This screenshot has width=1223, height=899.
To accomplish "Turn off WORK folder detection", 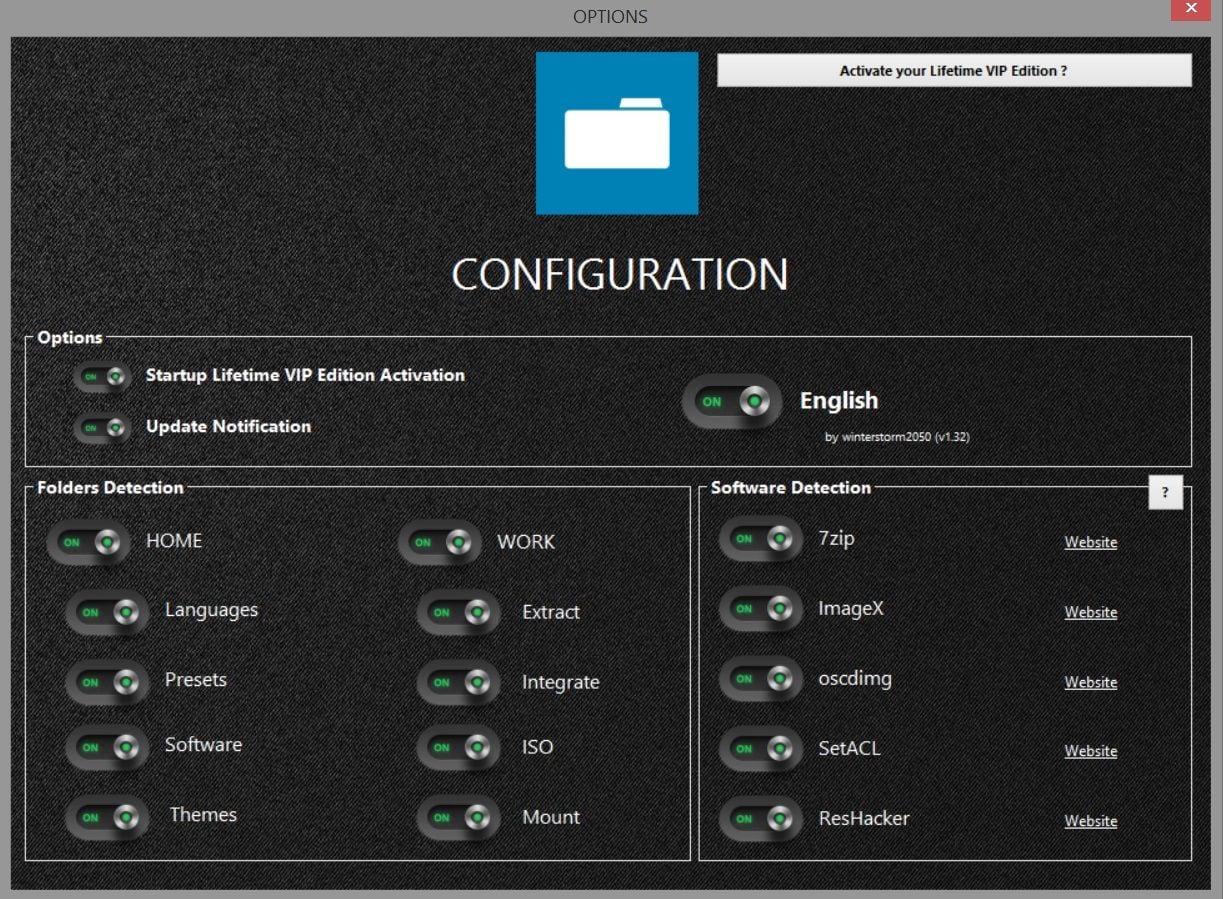I will [x=440, y=543].
